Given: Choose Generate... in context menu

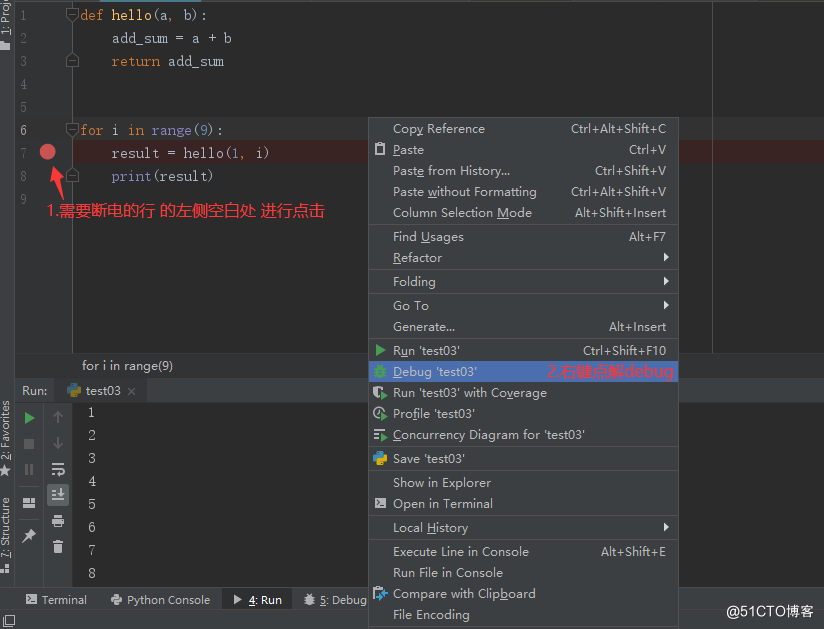Looking at the screenshot, I should tap(523, 327).
